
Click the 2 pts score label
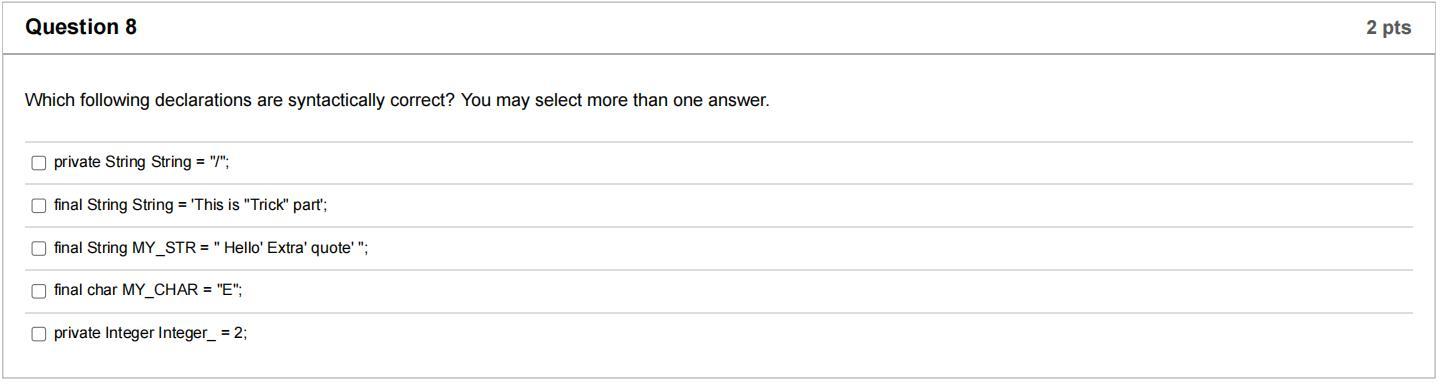tap(1389, 28)
